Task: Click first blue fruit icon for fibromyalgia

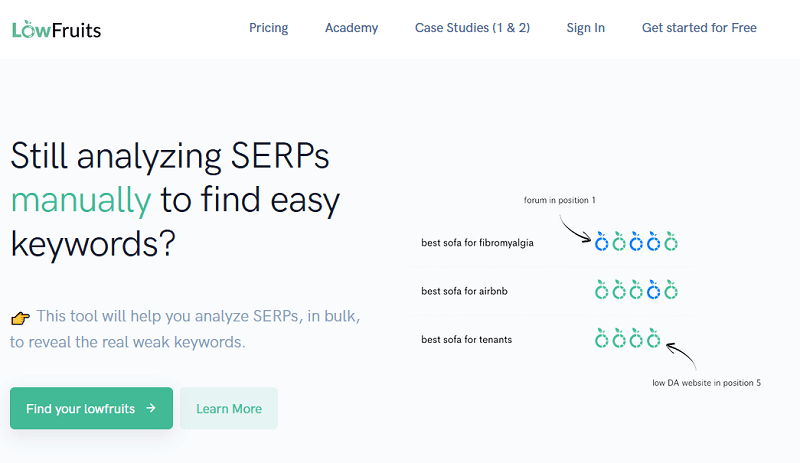Action: 601,242
